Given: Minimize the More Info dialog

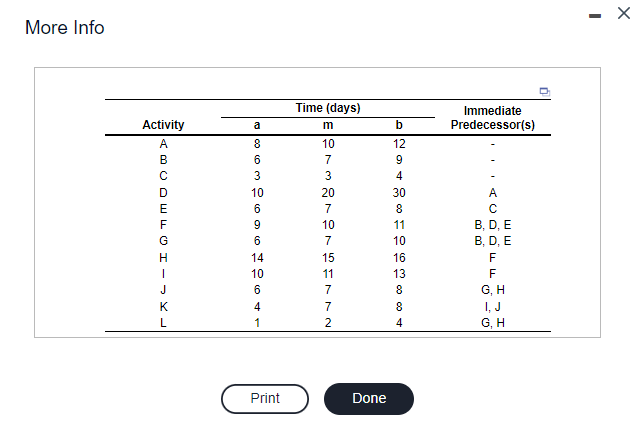Looking at the screenshot, I should click(x=594, y=16).
